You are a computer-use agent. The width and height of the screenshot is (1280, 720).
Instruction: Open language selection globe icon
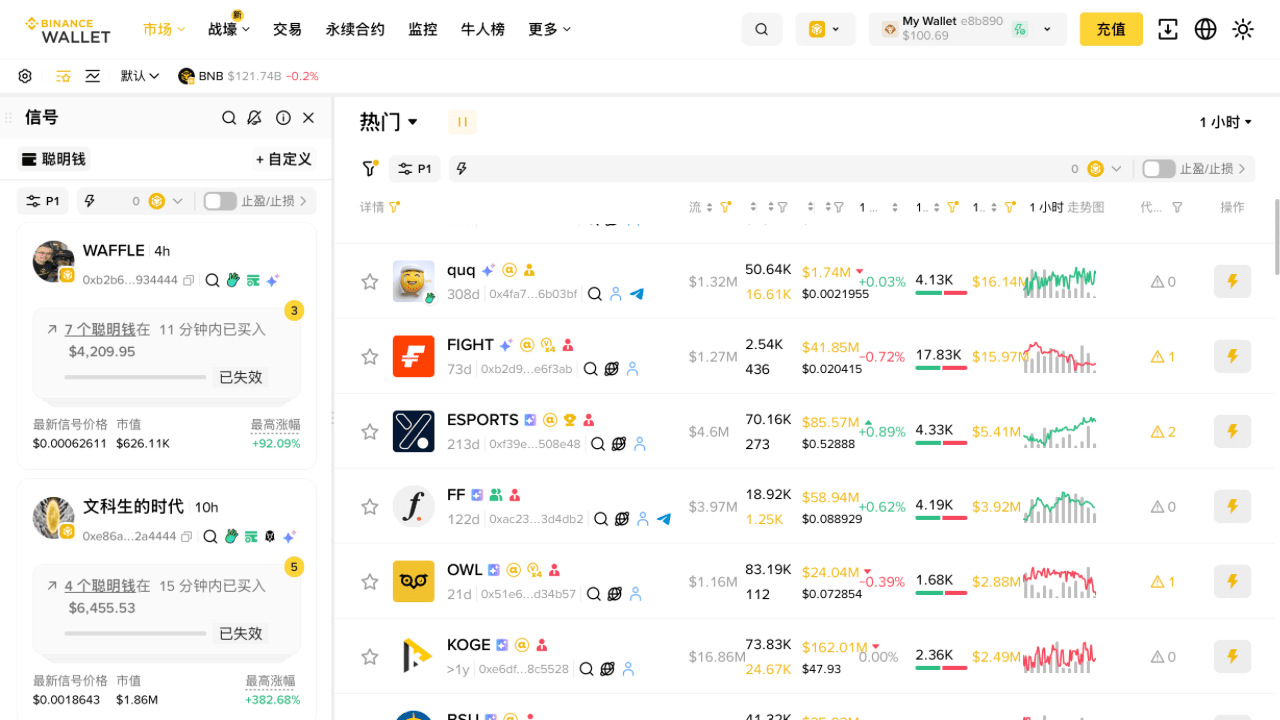[x=1206, y=29]
